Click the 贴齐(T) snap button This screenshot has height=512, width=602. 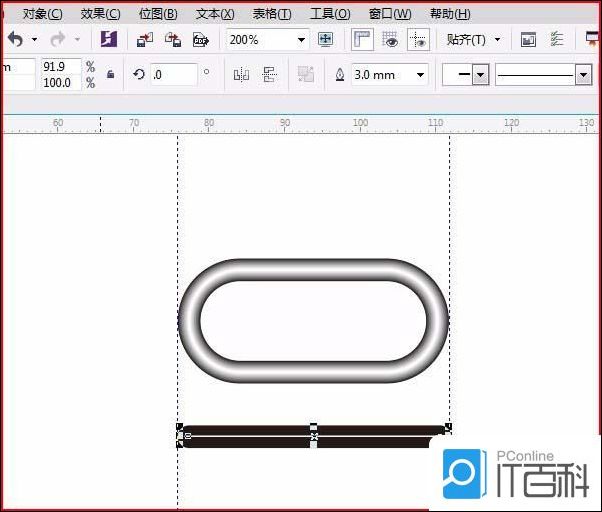click(472, 39)
